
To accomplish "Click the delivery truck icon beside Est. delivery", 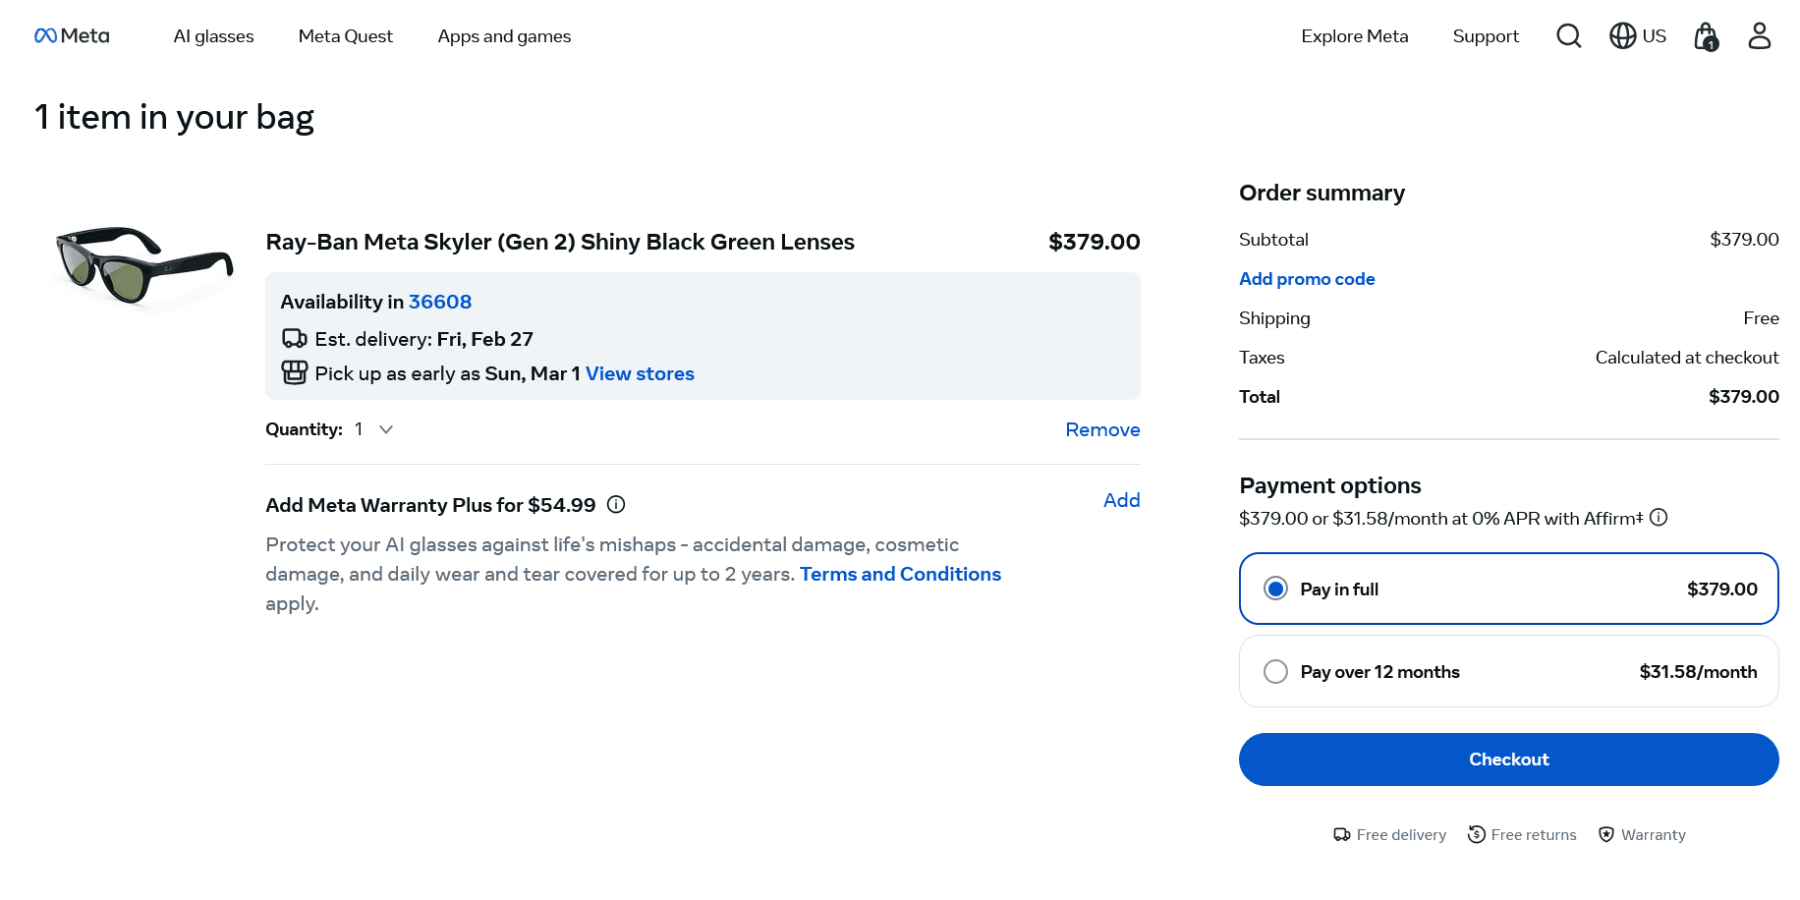I will [x=295, y=338].
